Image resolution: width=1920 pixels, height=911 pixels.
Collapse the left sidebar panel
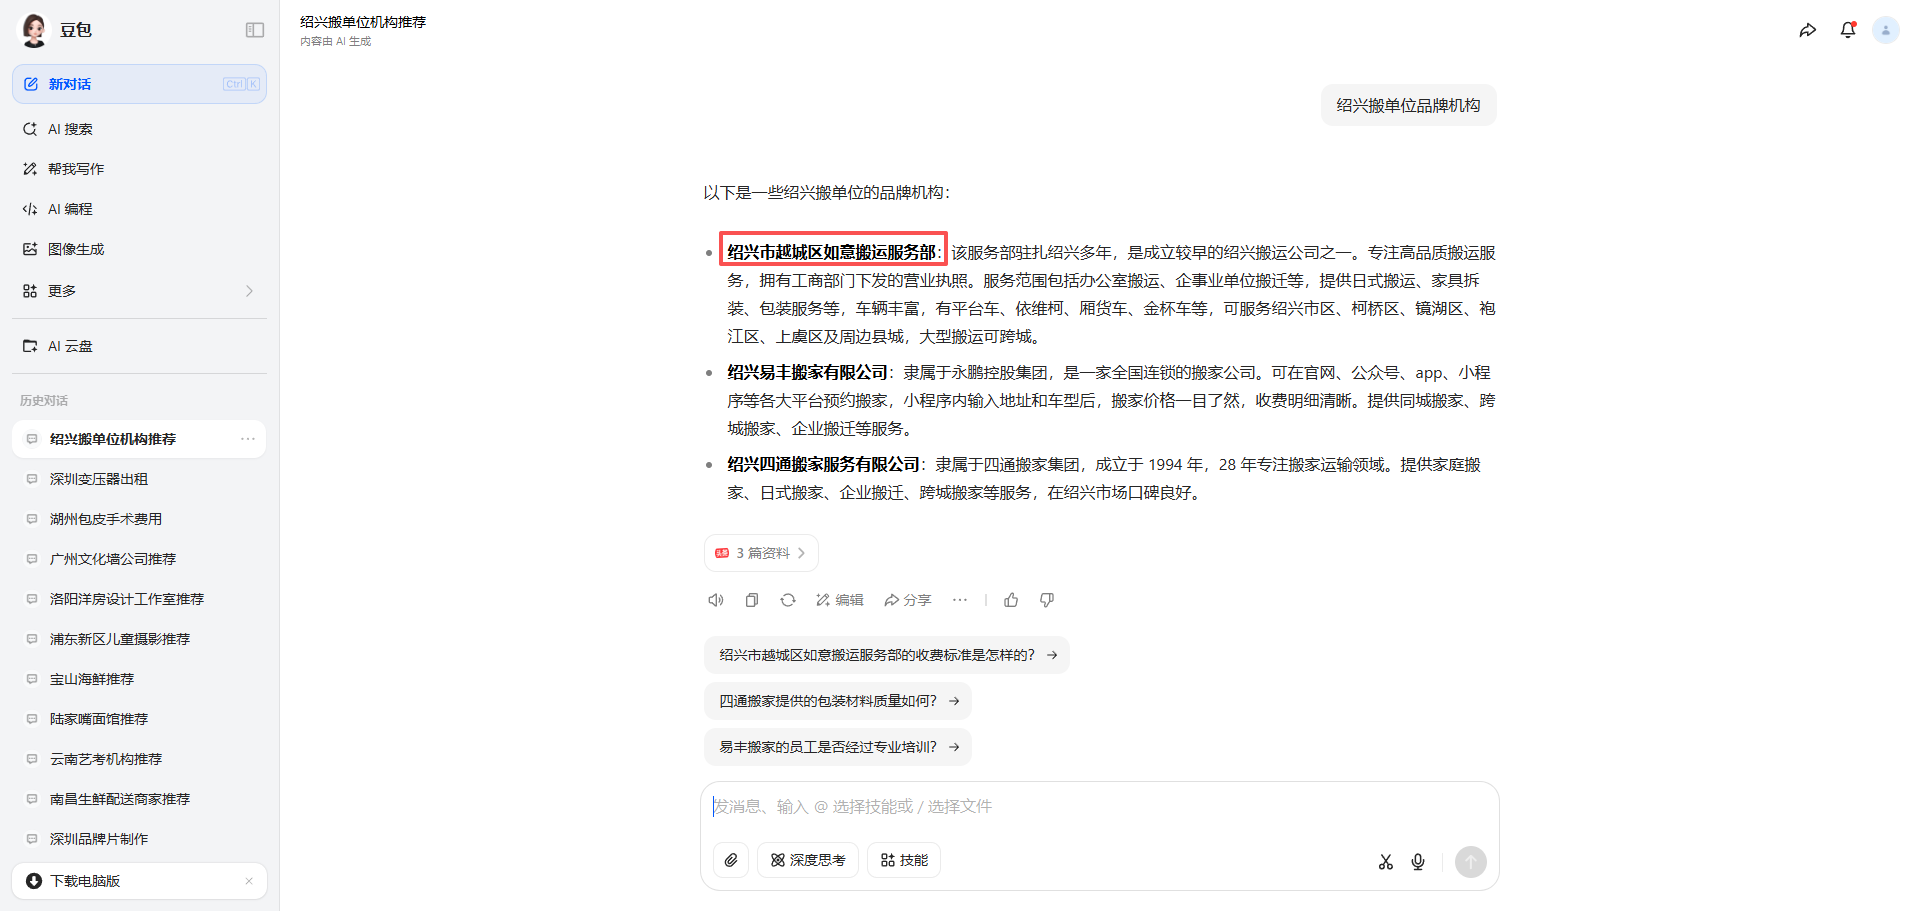click(x=255, y=30)
